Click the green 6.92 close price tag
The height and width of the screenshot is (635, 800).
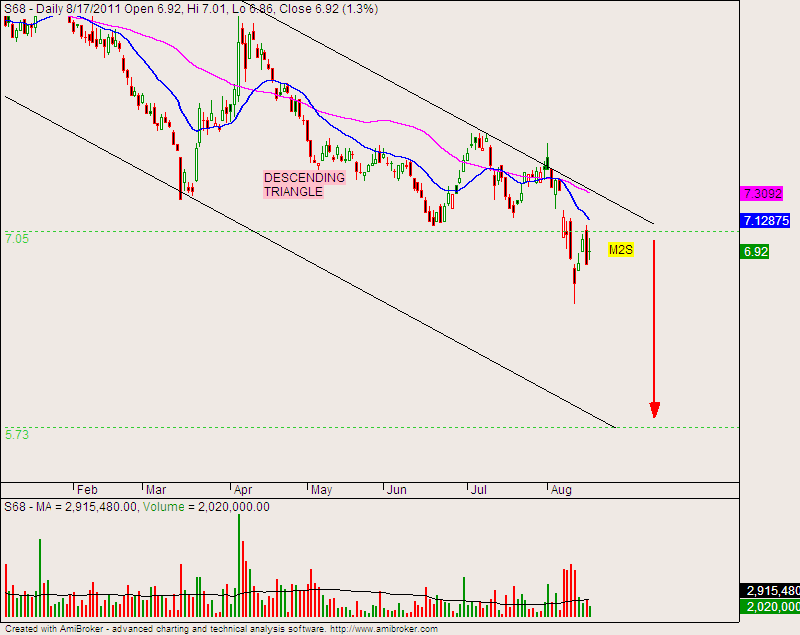coord(756,252)
